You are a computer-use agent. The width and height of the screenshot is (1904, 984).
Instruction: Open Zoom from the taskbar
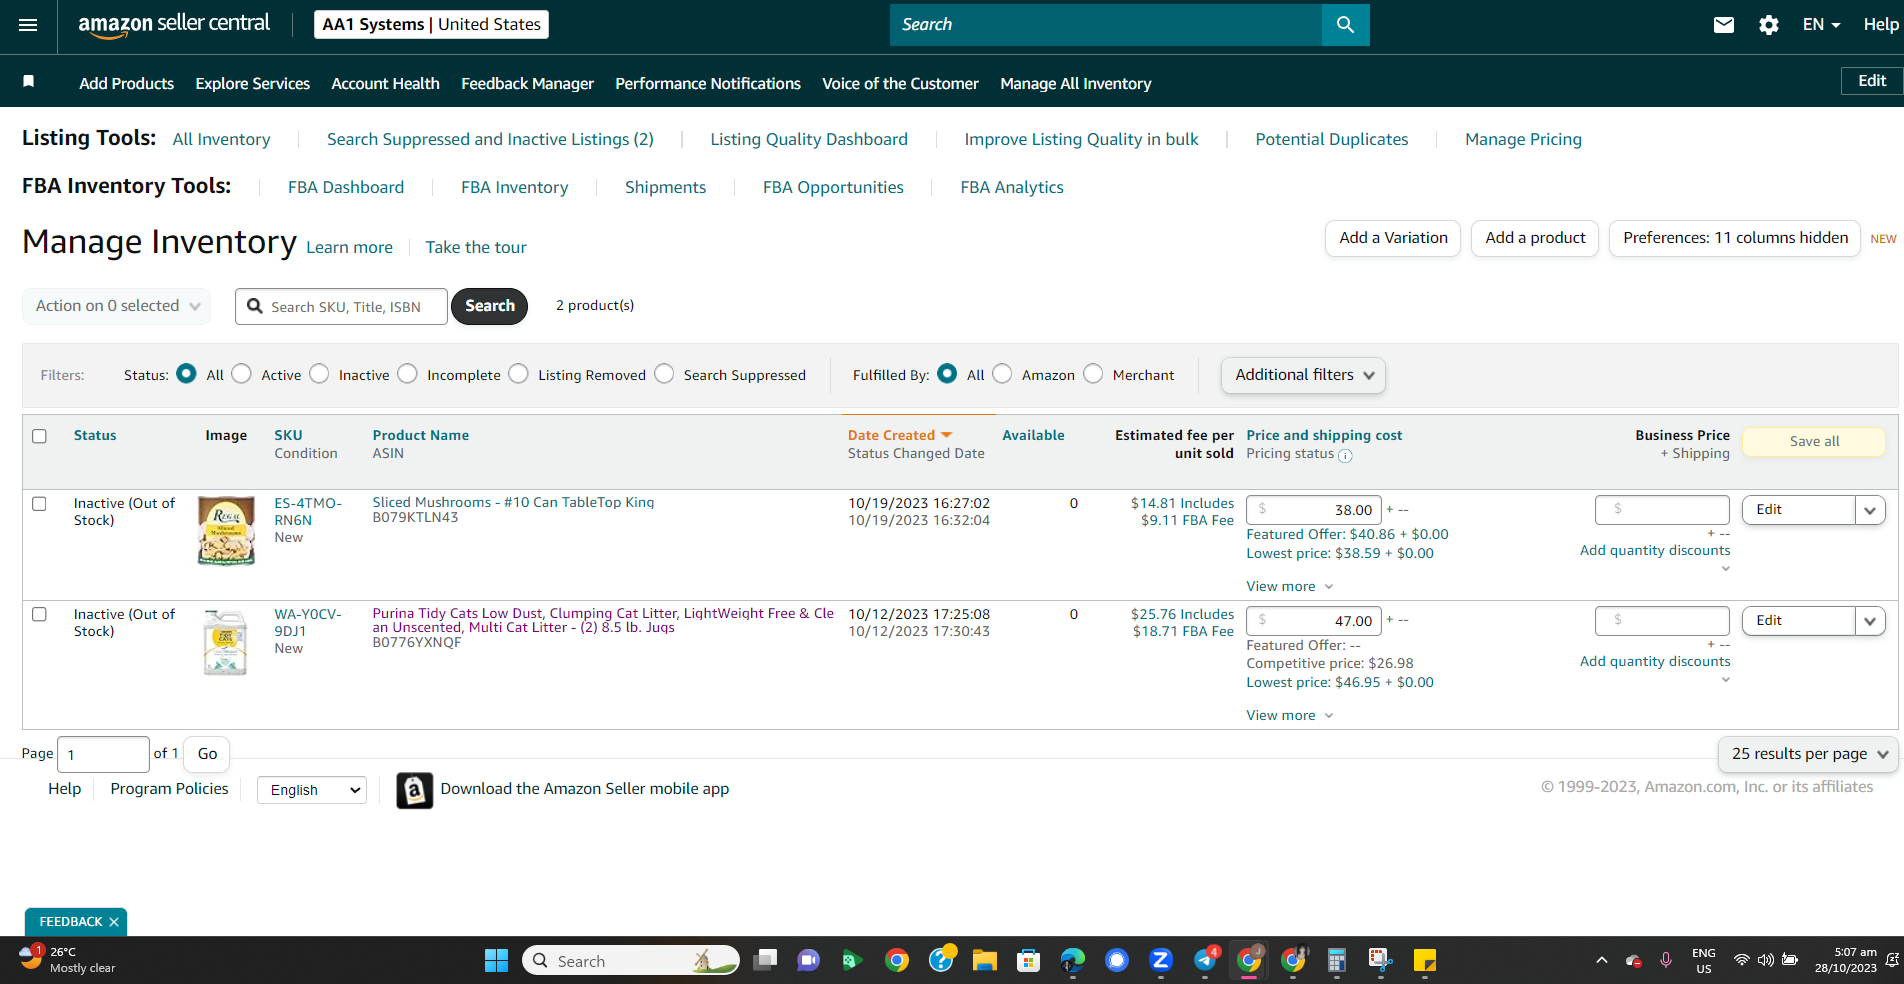pyautogui.click(x=1160, y=961)
